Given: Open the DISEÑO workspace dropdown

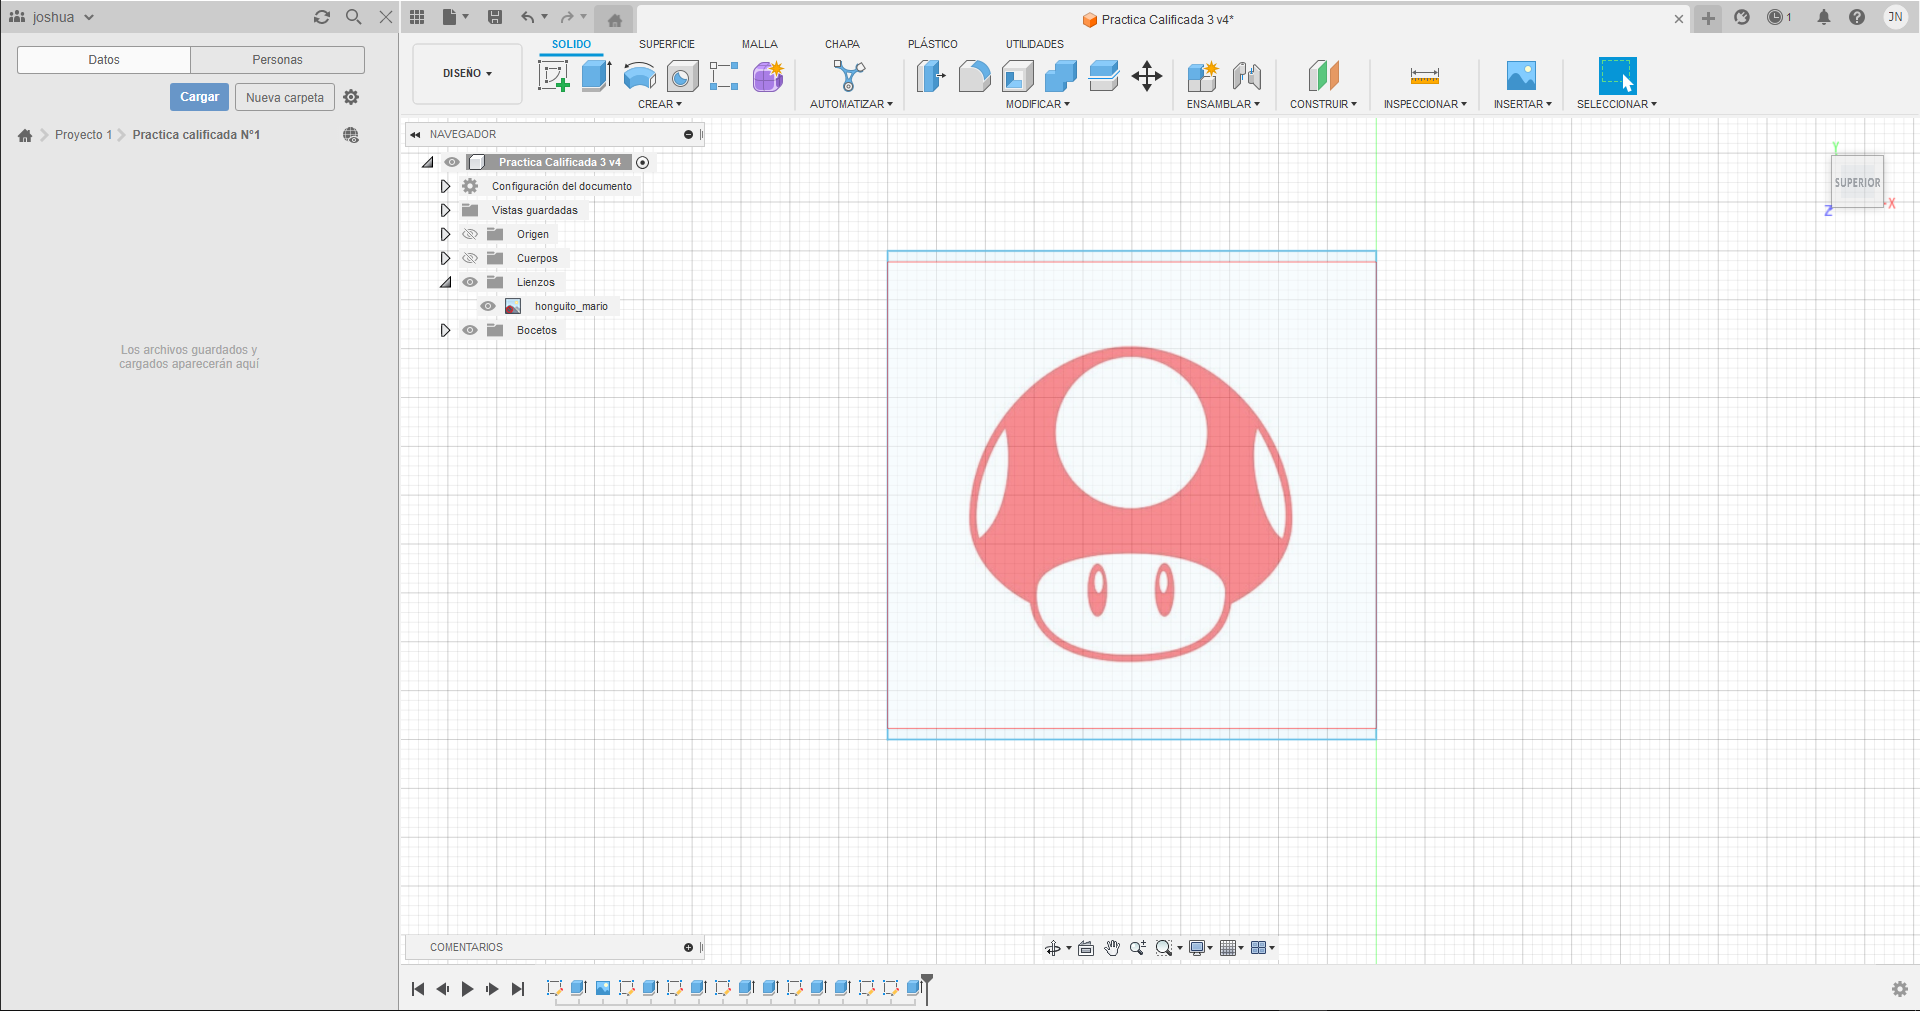Looking at the screenshot, I should (467, 73).
